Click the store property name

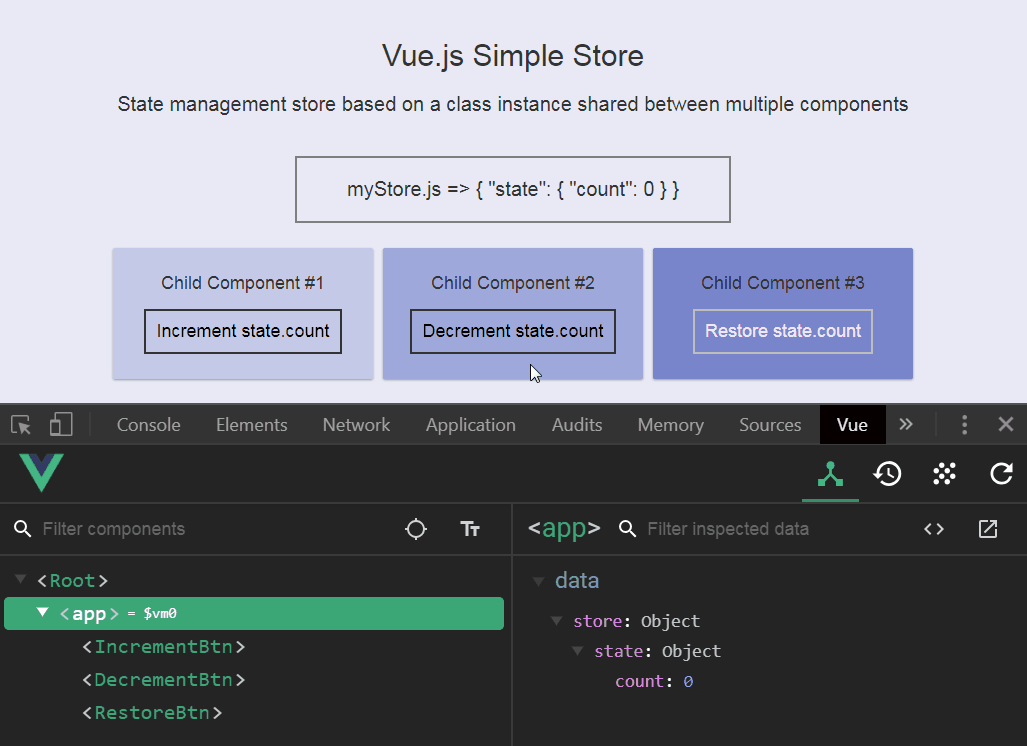pos(597,621)
